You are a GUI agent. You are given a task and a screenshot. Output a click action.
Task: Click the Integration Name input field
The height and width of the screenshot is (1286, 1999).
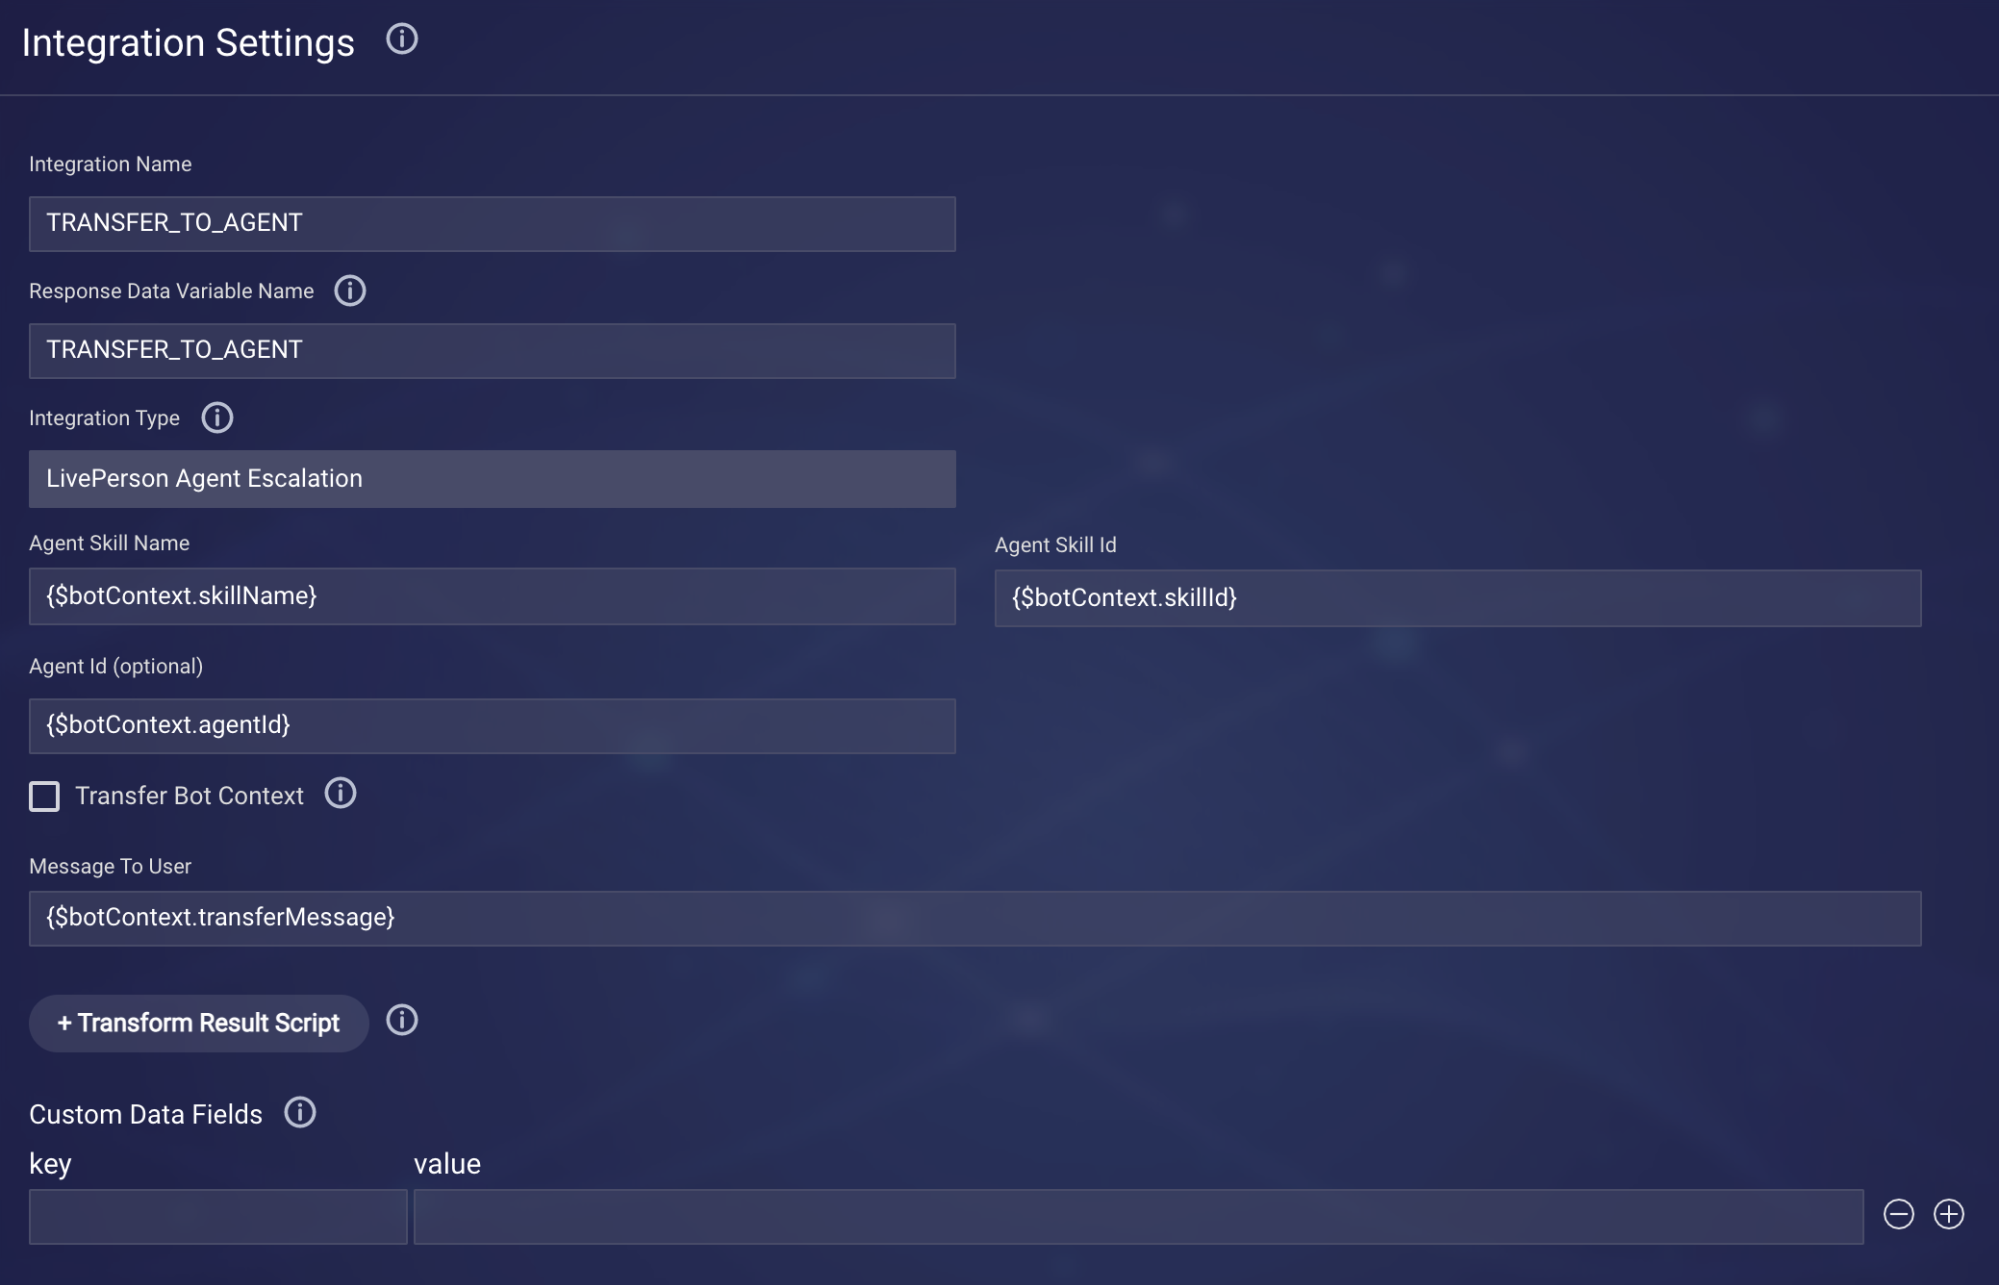(491, 223)
